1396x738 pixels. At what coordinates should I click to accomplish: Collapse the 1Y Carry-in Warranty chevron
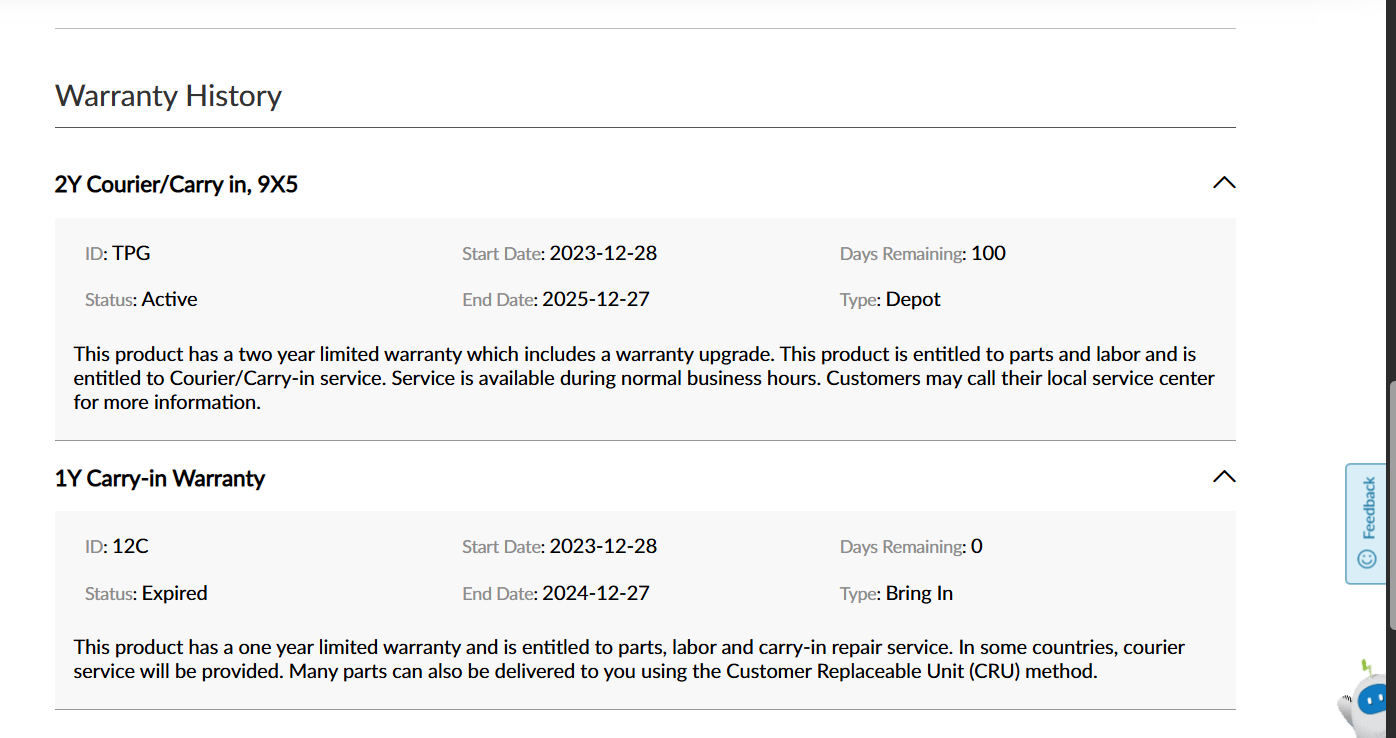click(x=1224, y=476)
